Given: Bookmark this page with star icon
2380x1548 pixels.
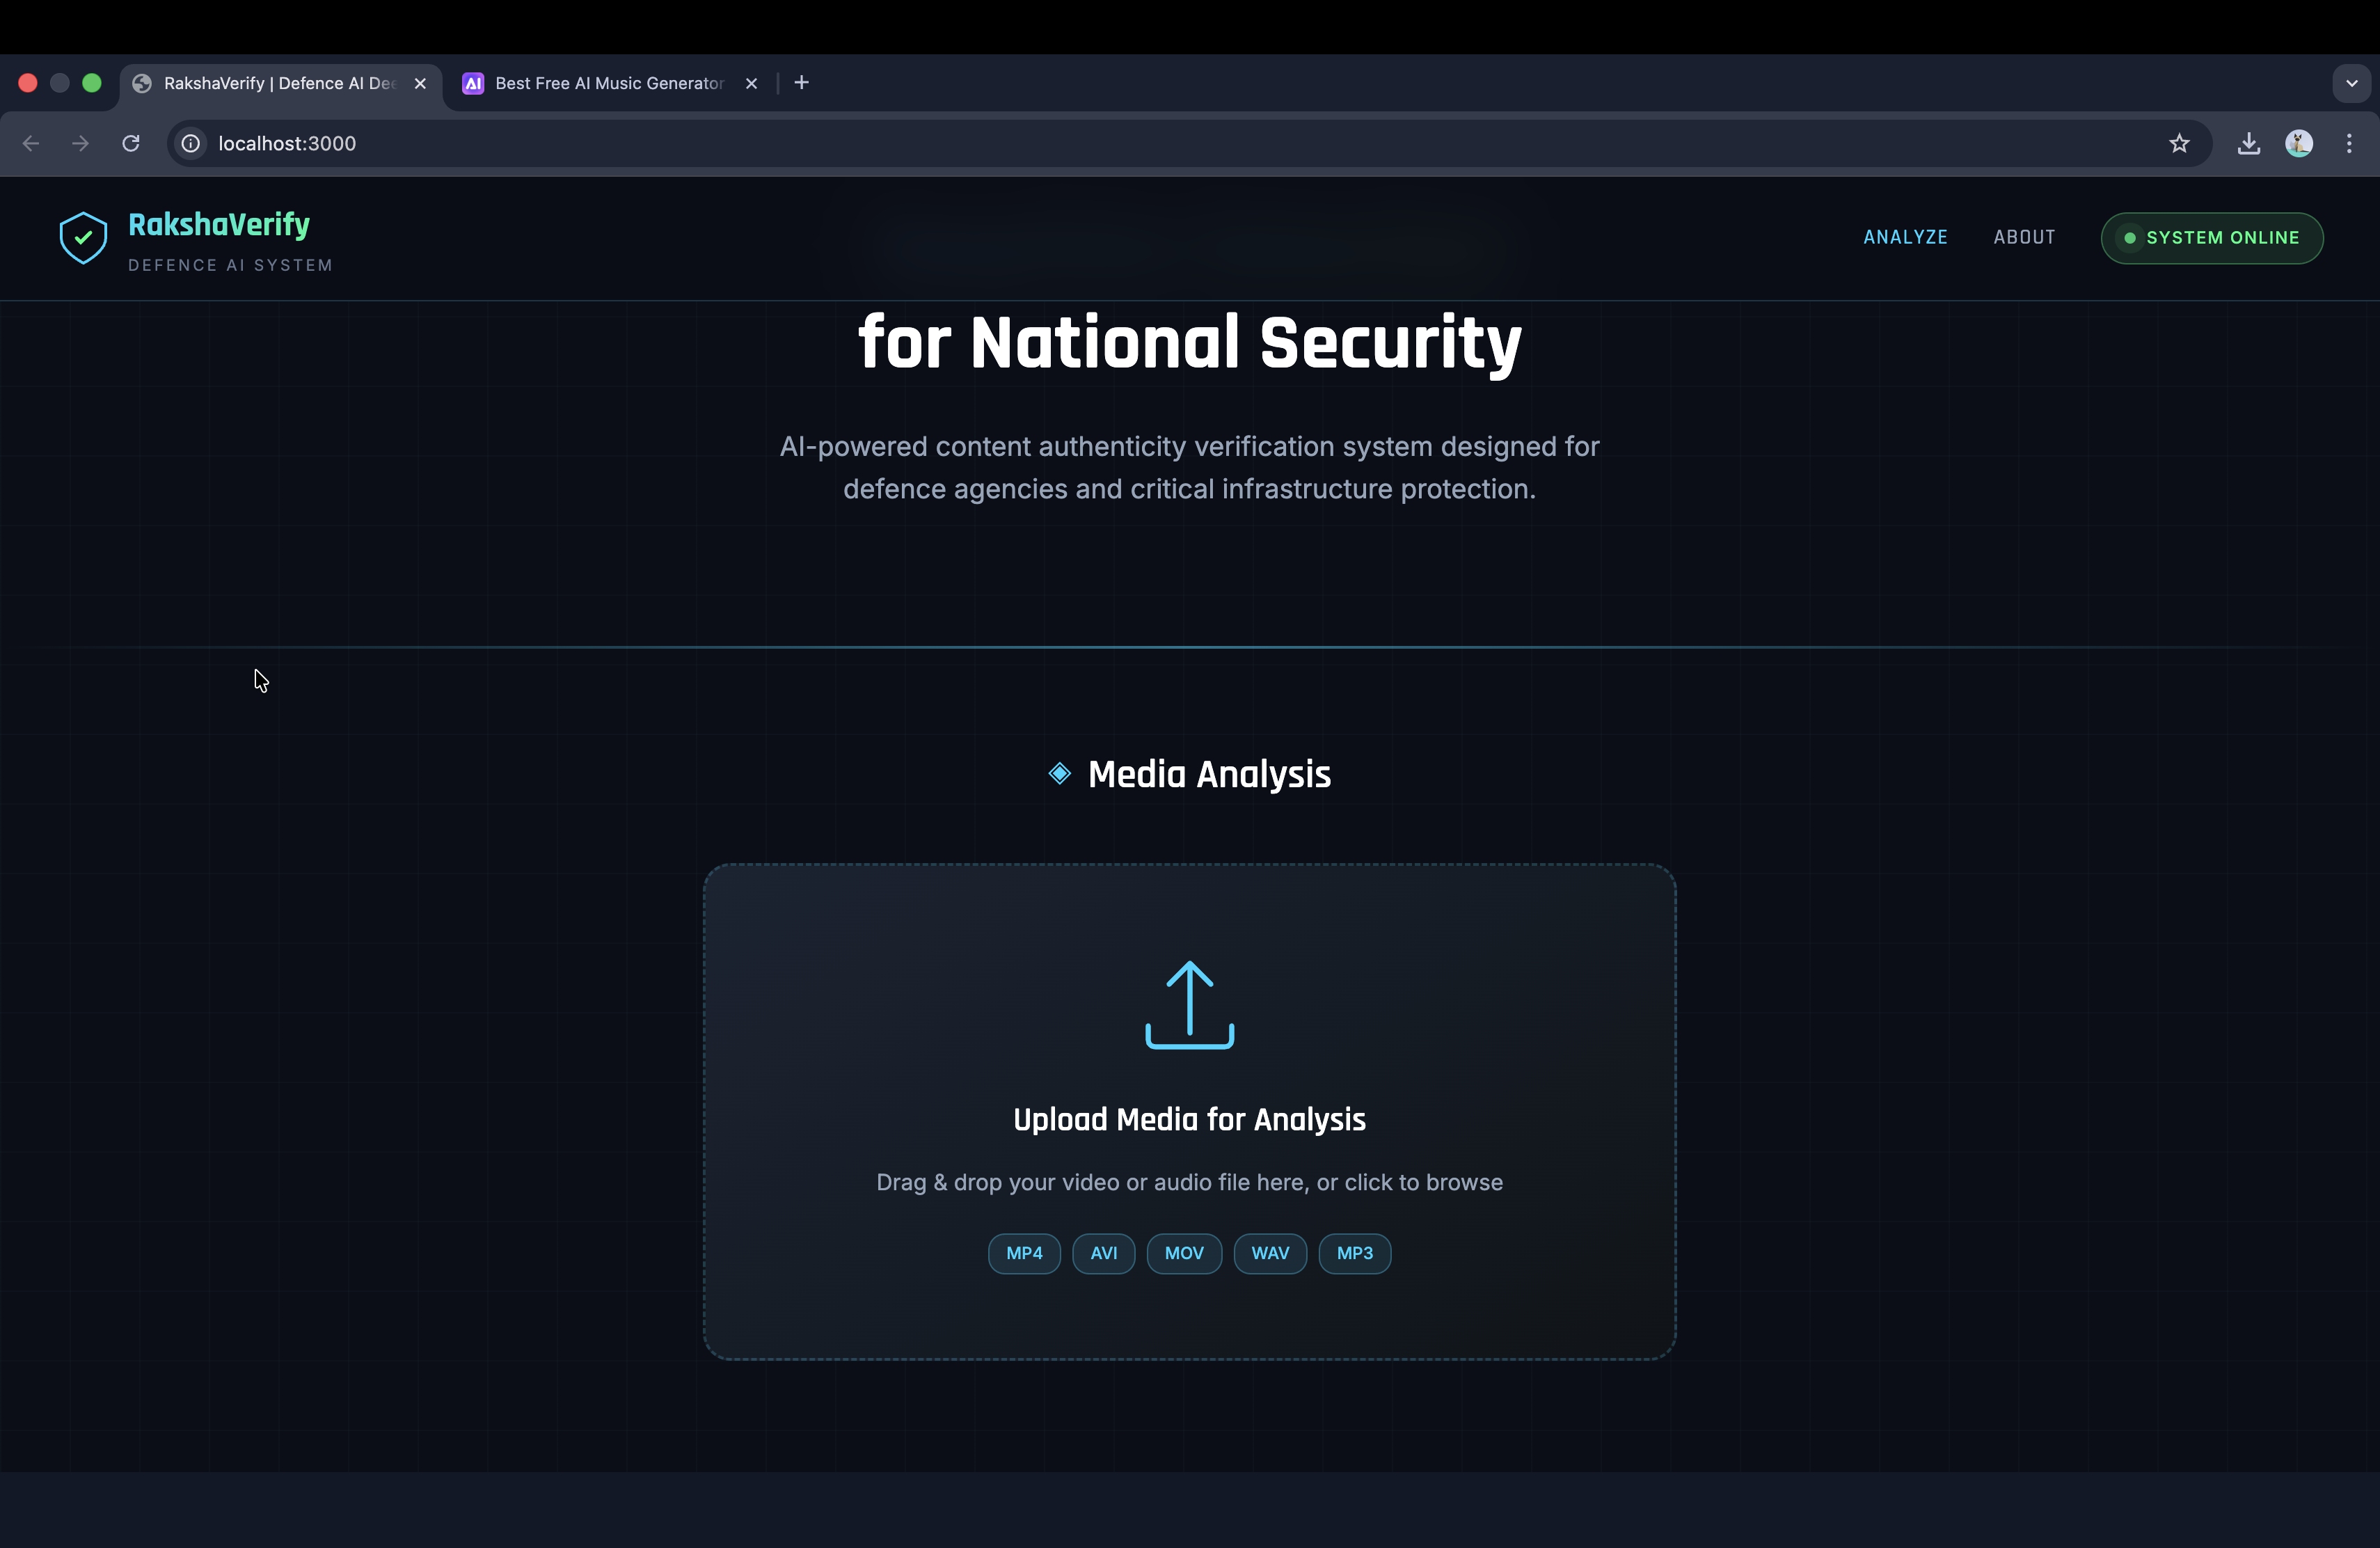Looking at the screenshot, I should pos(2179,143).
